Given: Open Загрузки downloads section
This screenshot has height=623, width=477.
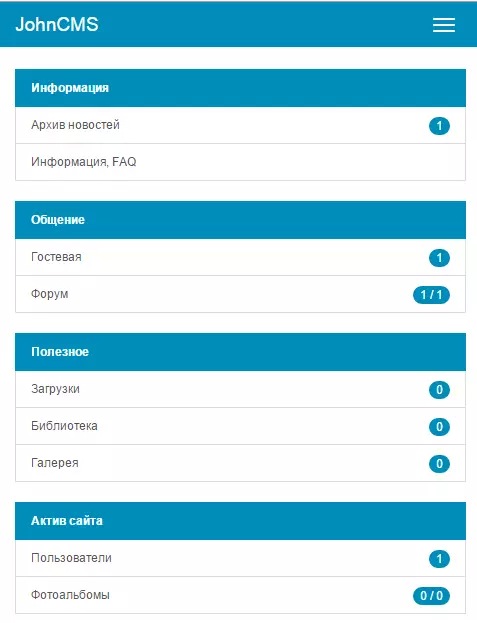Looking at the screenshot, I should [x=240, y=389].
